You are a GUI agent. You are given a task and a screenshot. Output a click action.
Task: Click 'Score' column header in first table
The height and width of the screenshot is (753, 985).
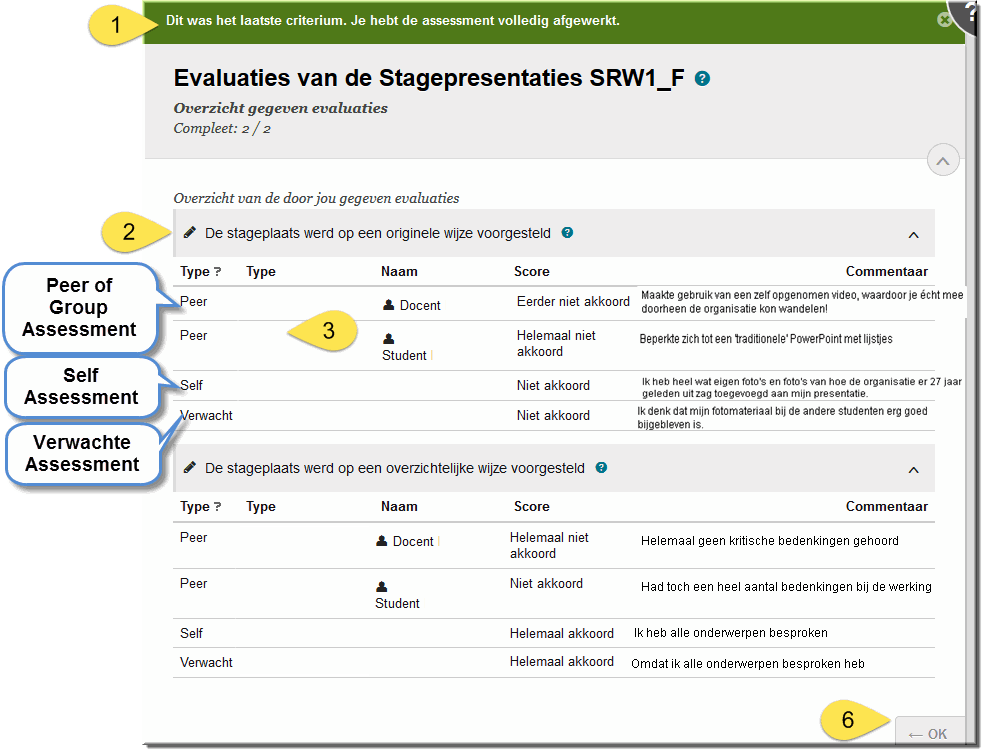(x=531, y=271)
